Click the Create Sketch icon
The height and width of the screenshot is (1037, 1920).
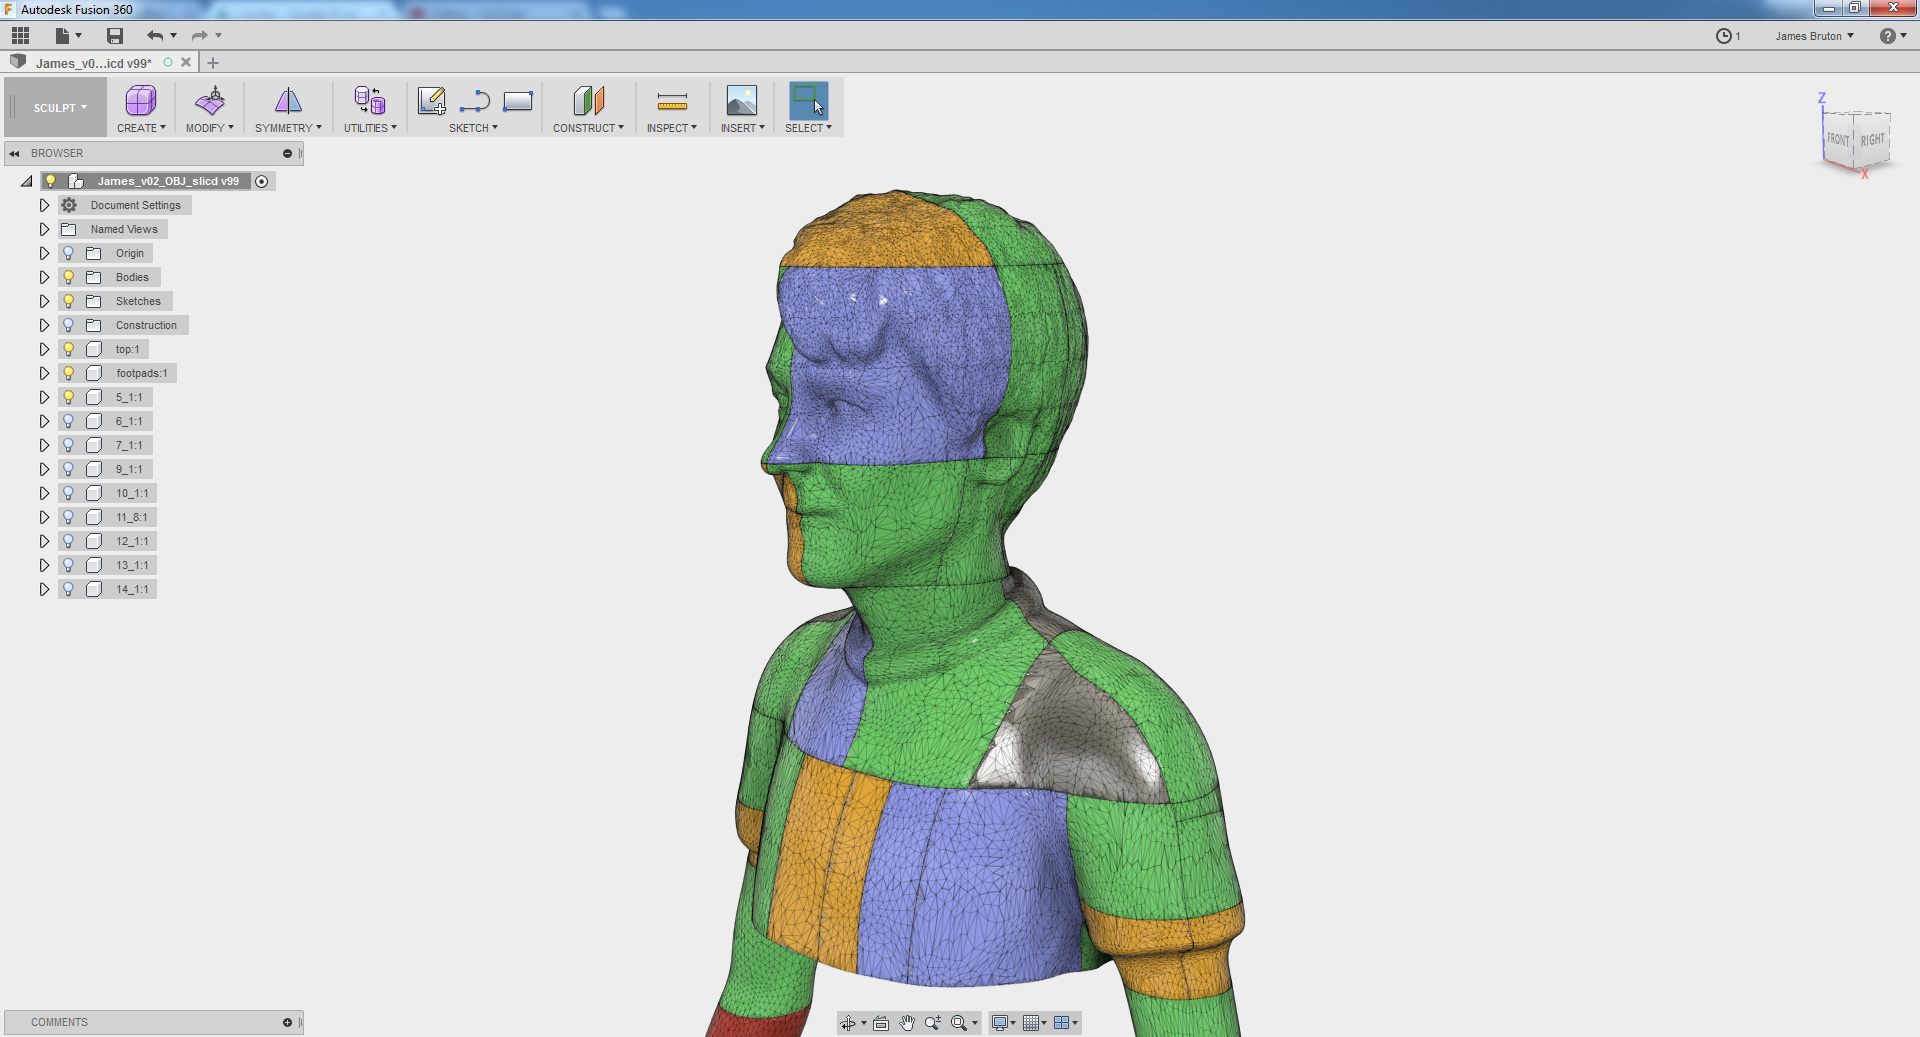coord(432,101)
